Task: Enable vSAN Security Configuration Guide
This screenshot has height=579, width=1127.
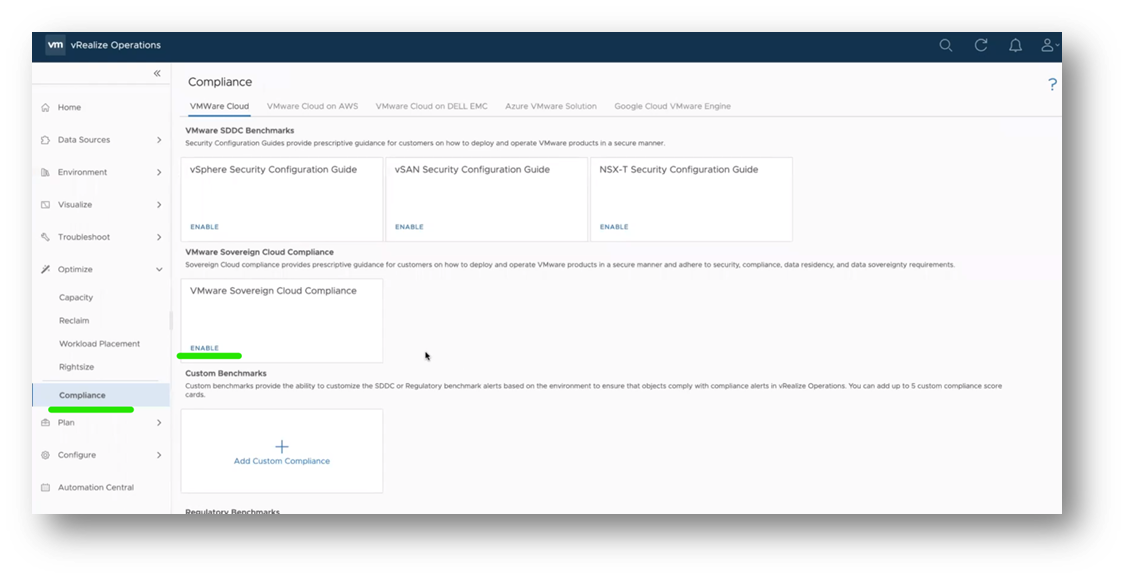Action: pyautogui.click(x=409, y=226)
